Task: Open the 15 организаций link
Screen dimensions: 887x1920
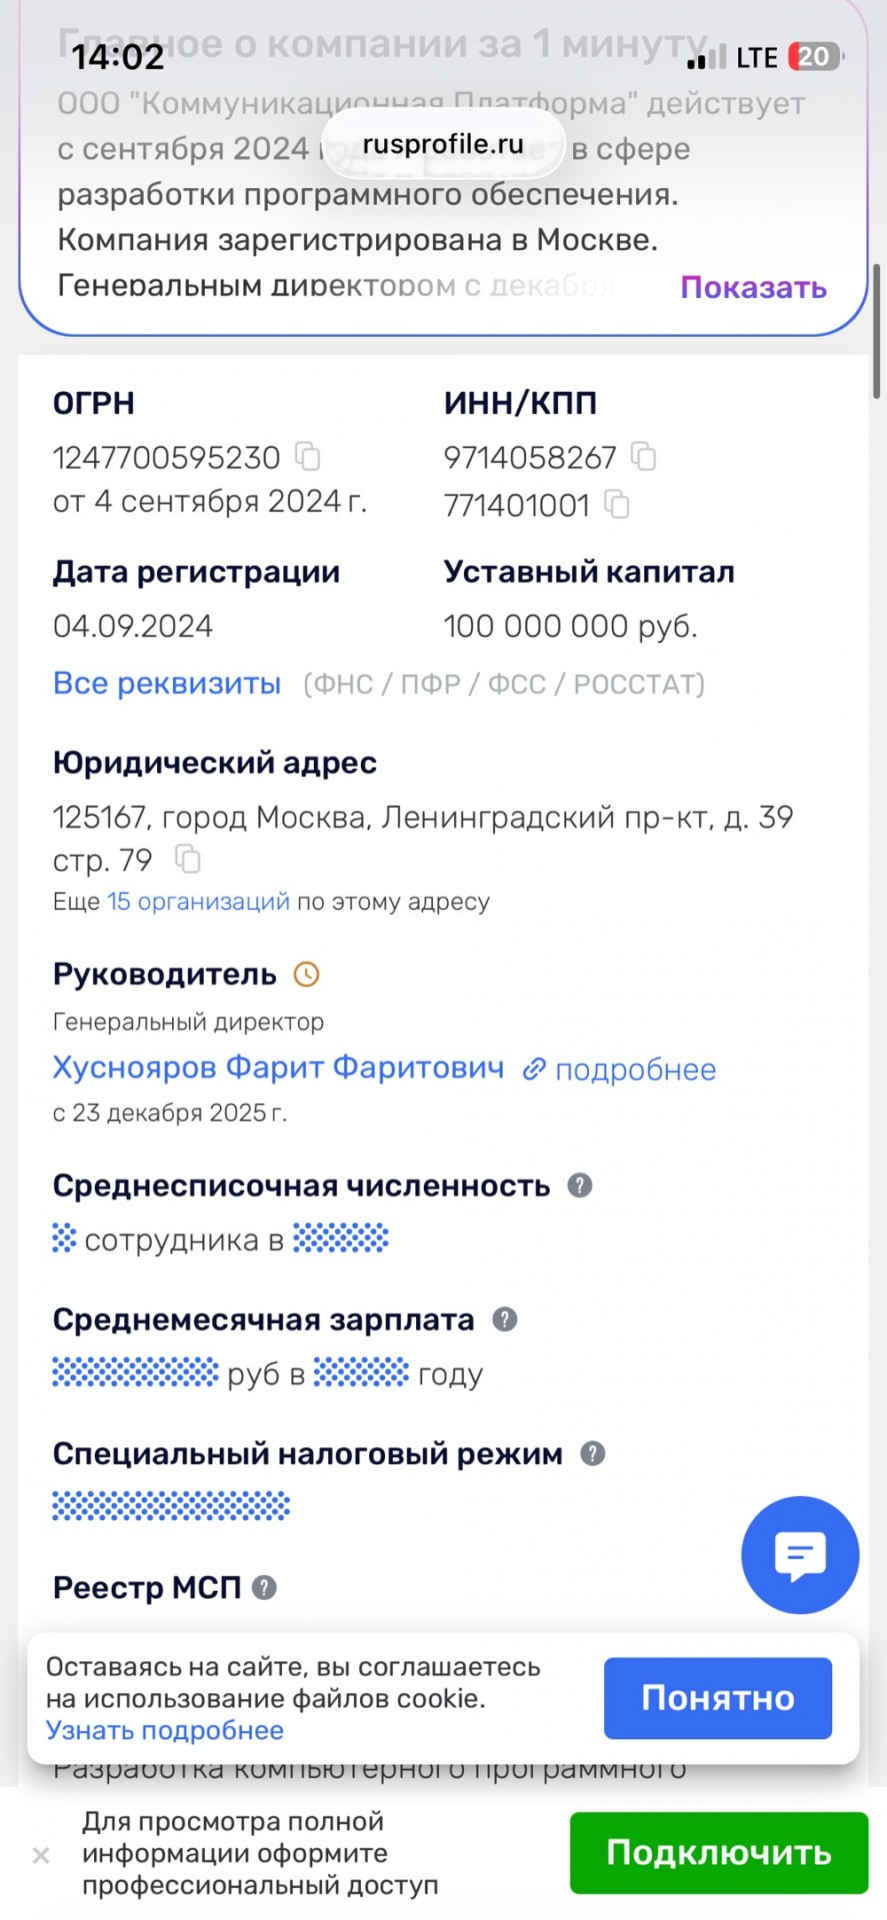Action: (x=198, y=901)
